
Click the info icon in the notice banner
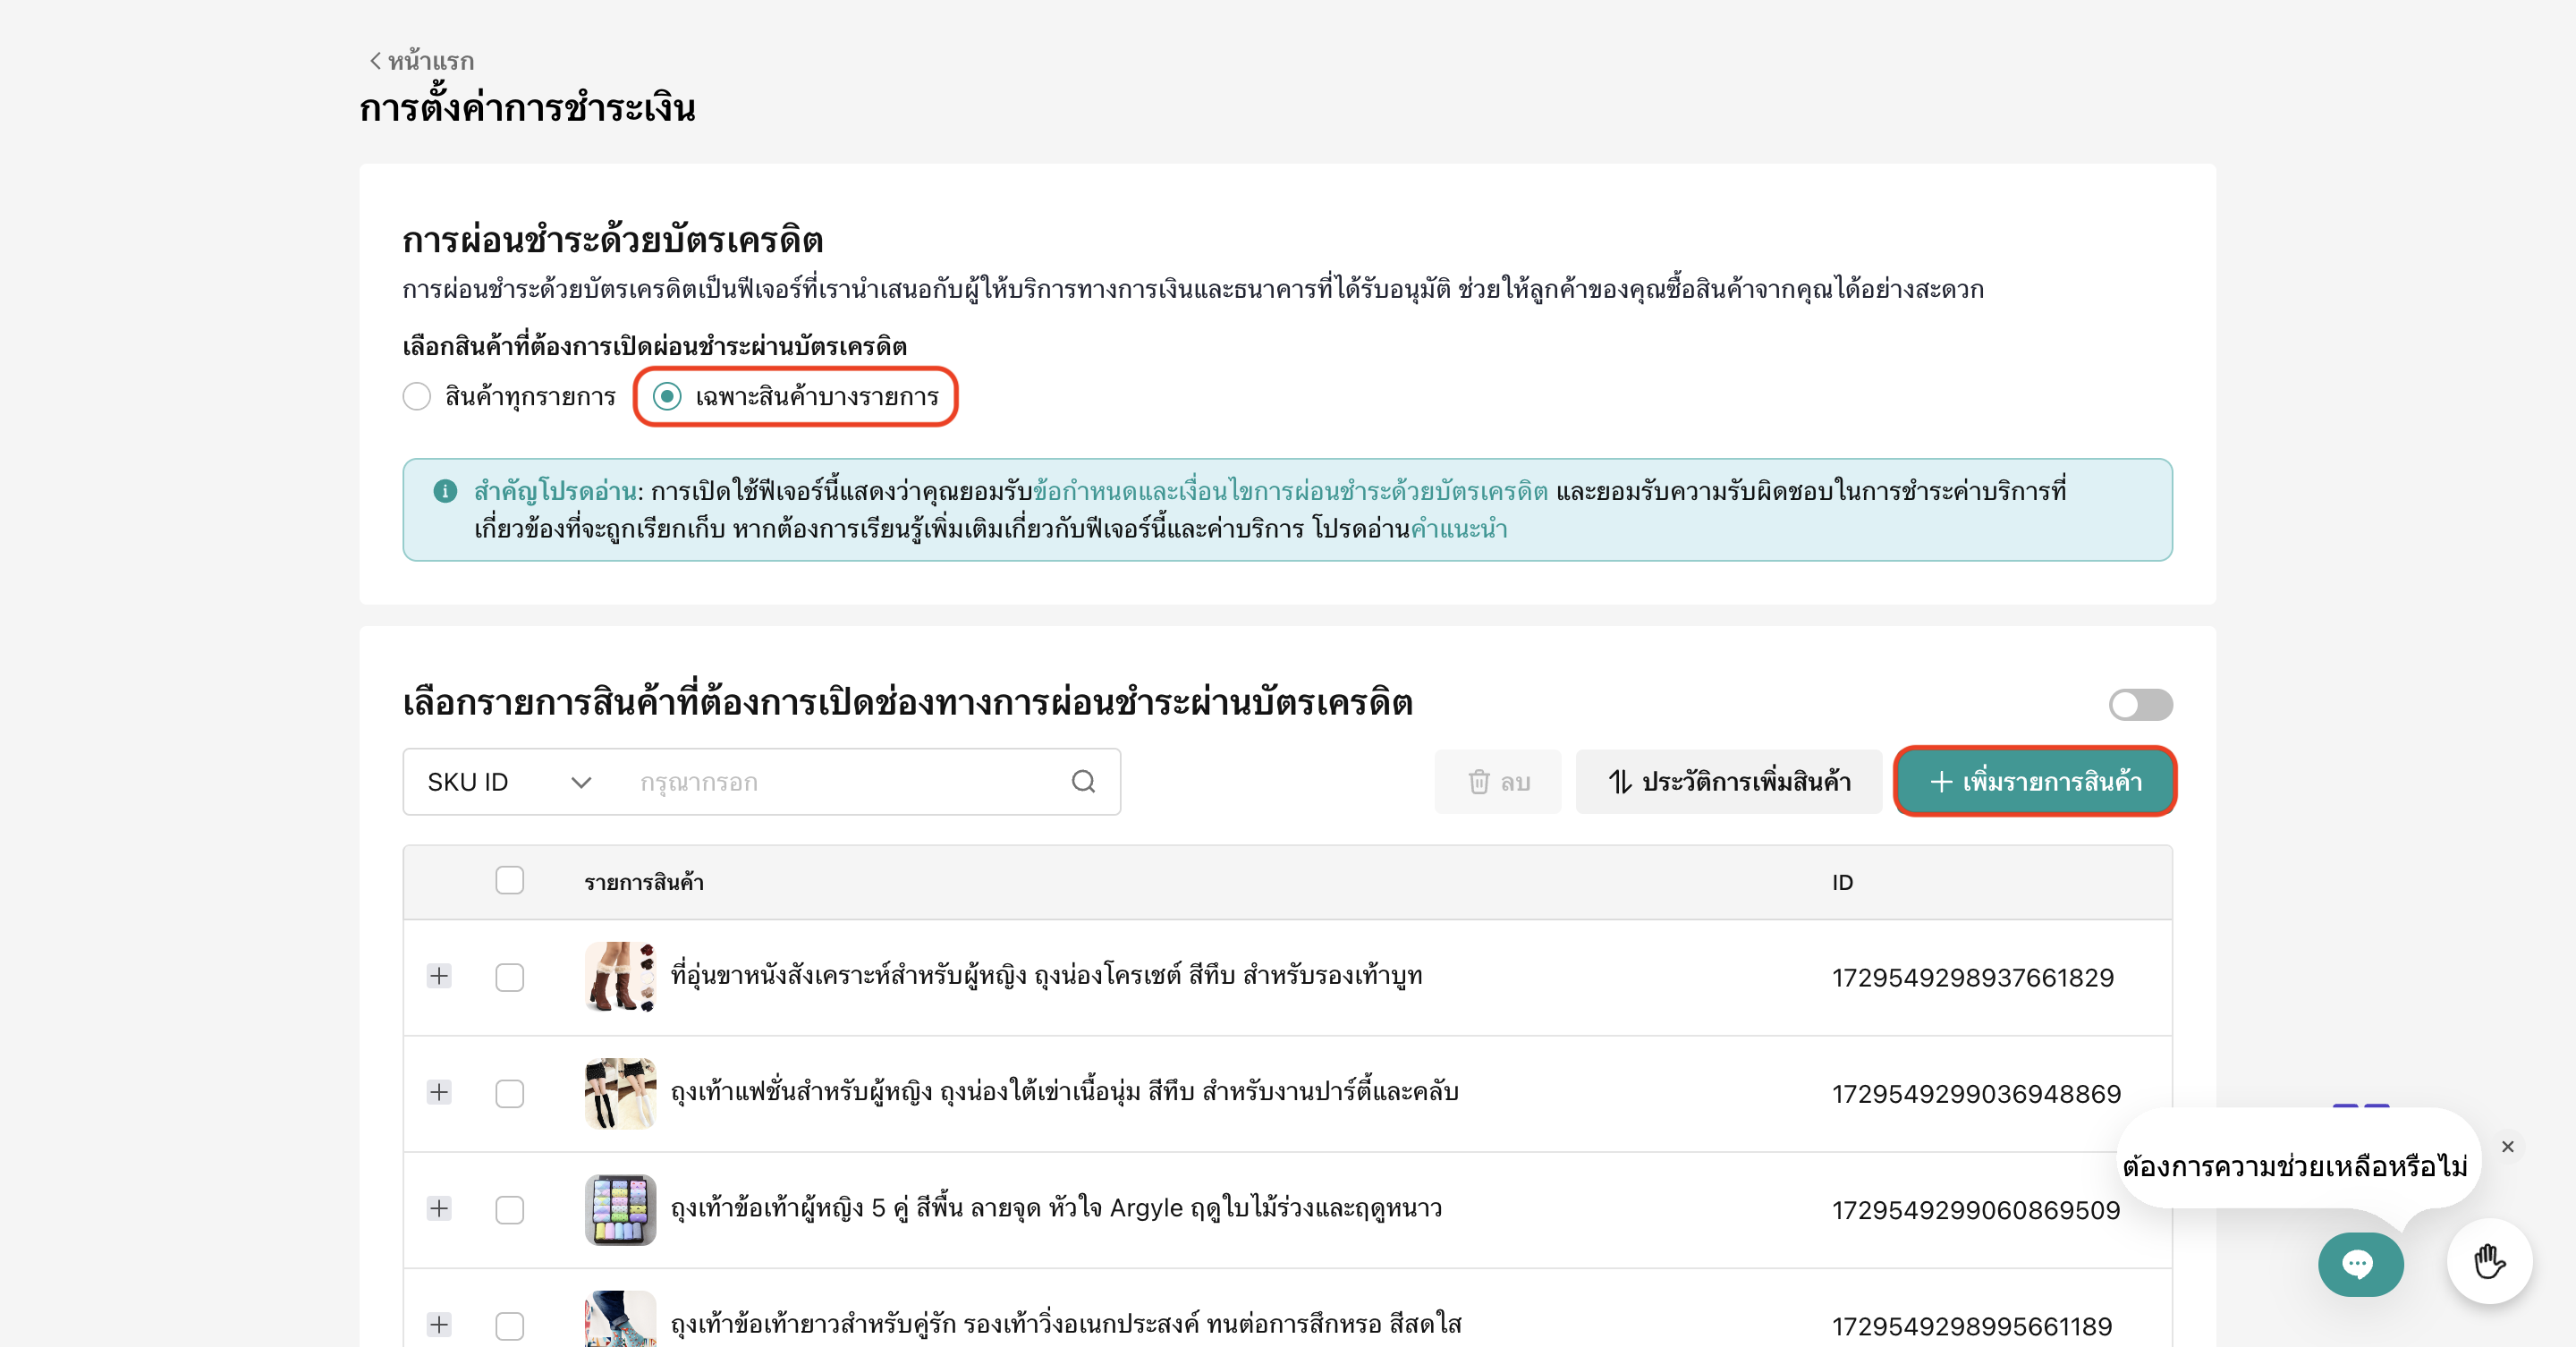(445, 491)
